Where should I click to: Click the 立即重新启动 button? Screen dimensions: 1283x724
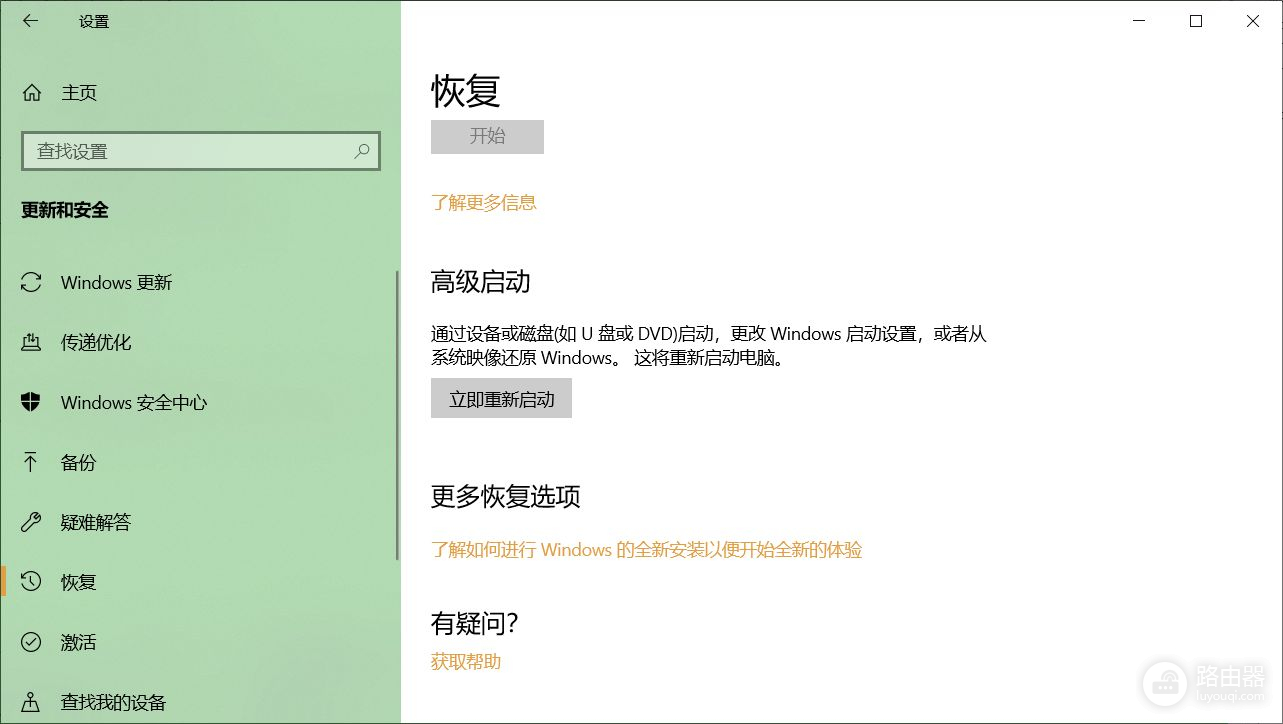(501, 399)
